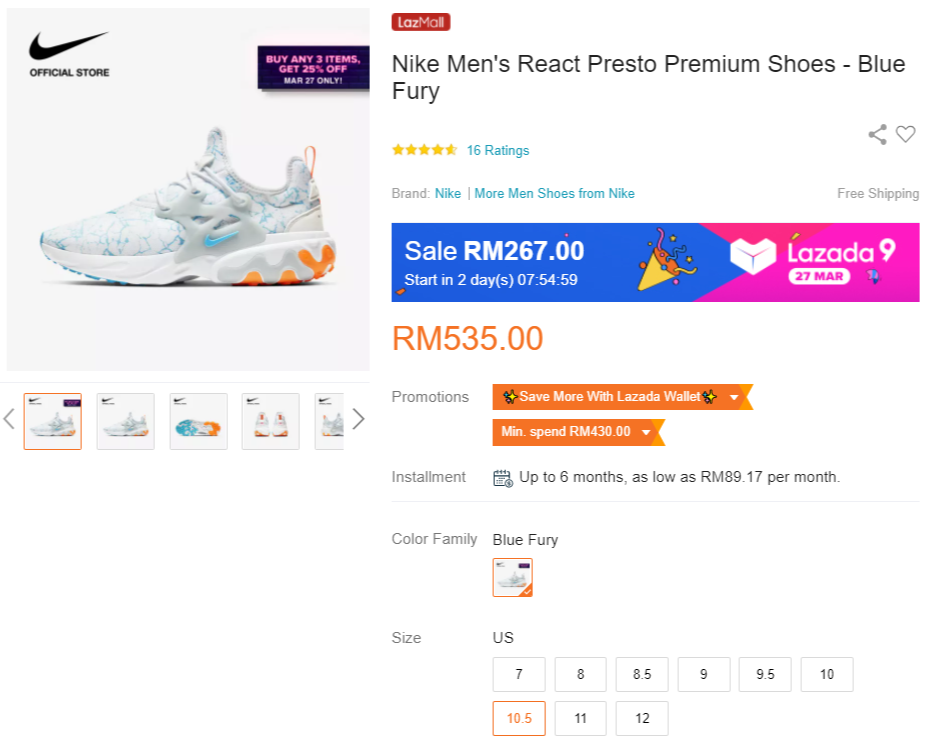View the shoe sole thumbnail image
Viewport: 927px width, 743px height.
tap(198, 421)
